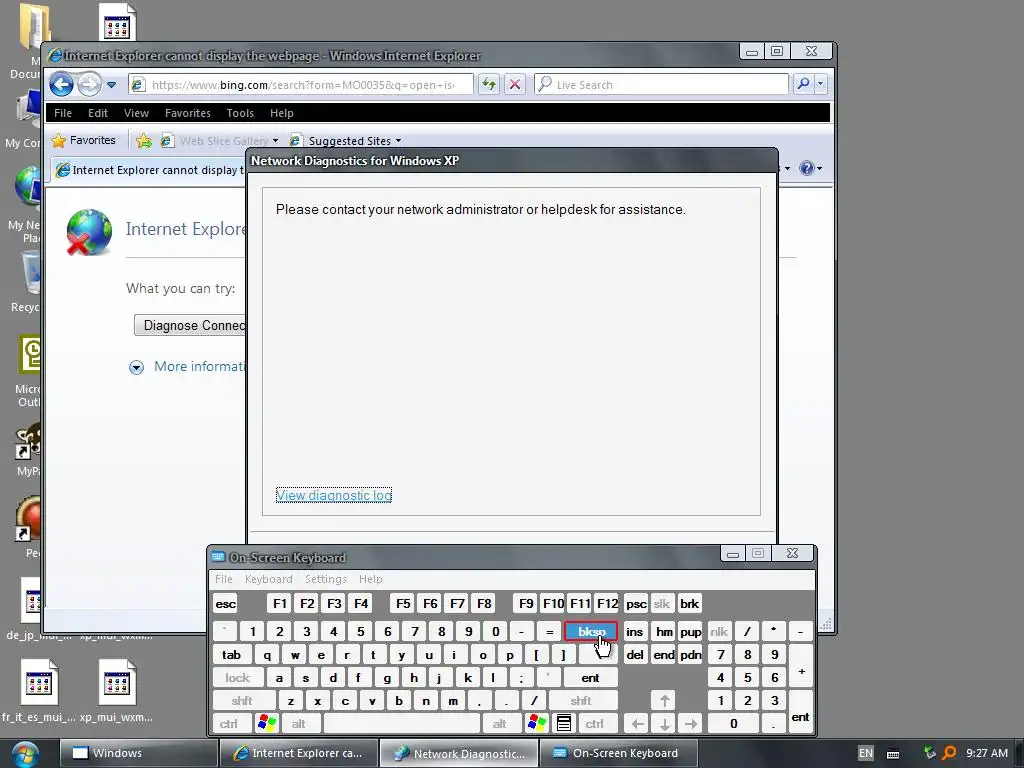
Task: Click Internet Explorer's Forward arrow button
Action: click(89, 84)
